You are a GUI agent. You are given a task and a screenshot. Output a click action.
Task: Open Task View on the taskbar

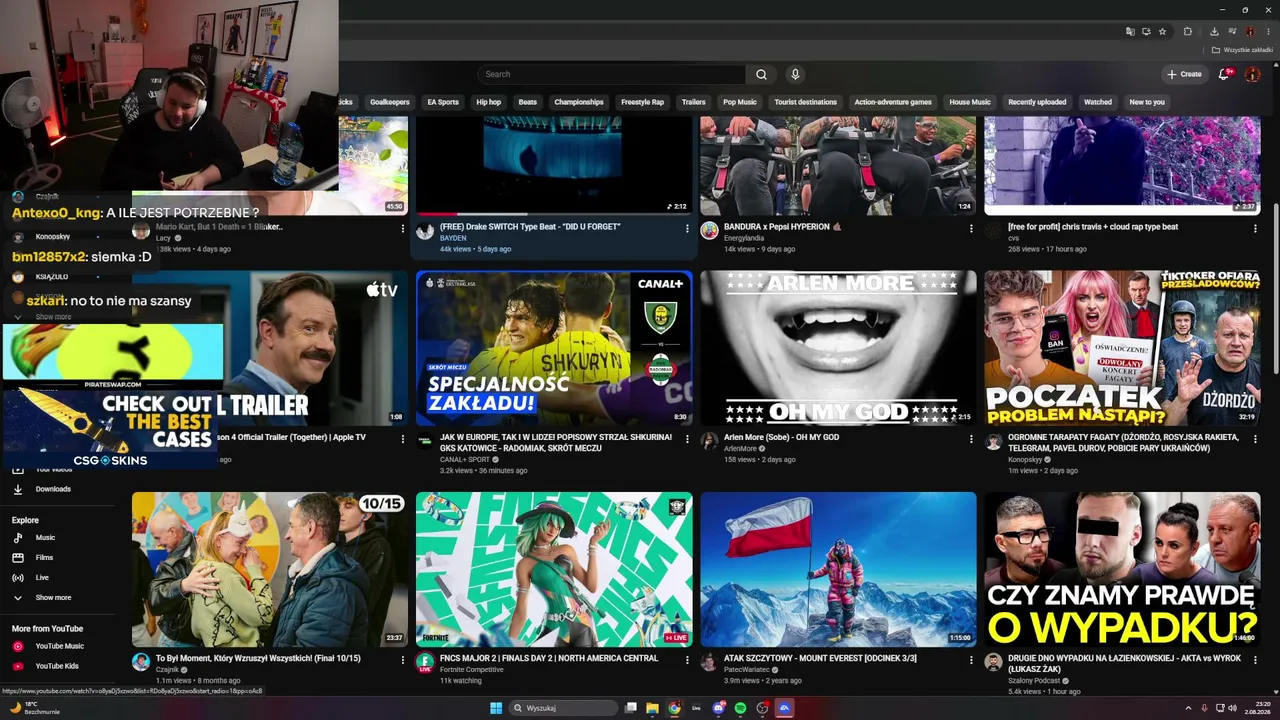tap(630, 708)
